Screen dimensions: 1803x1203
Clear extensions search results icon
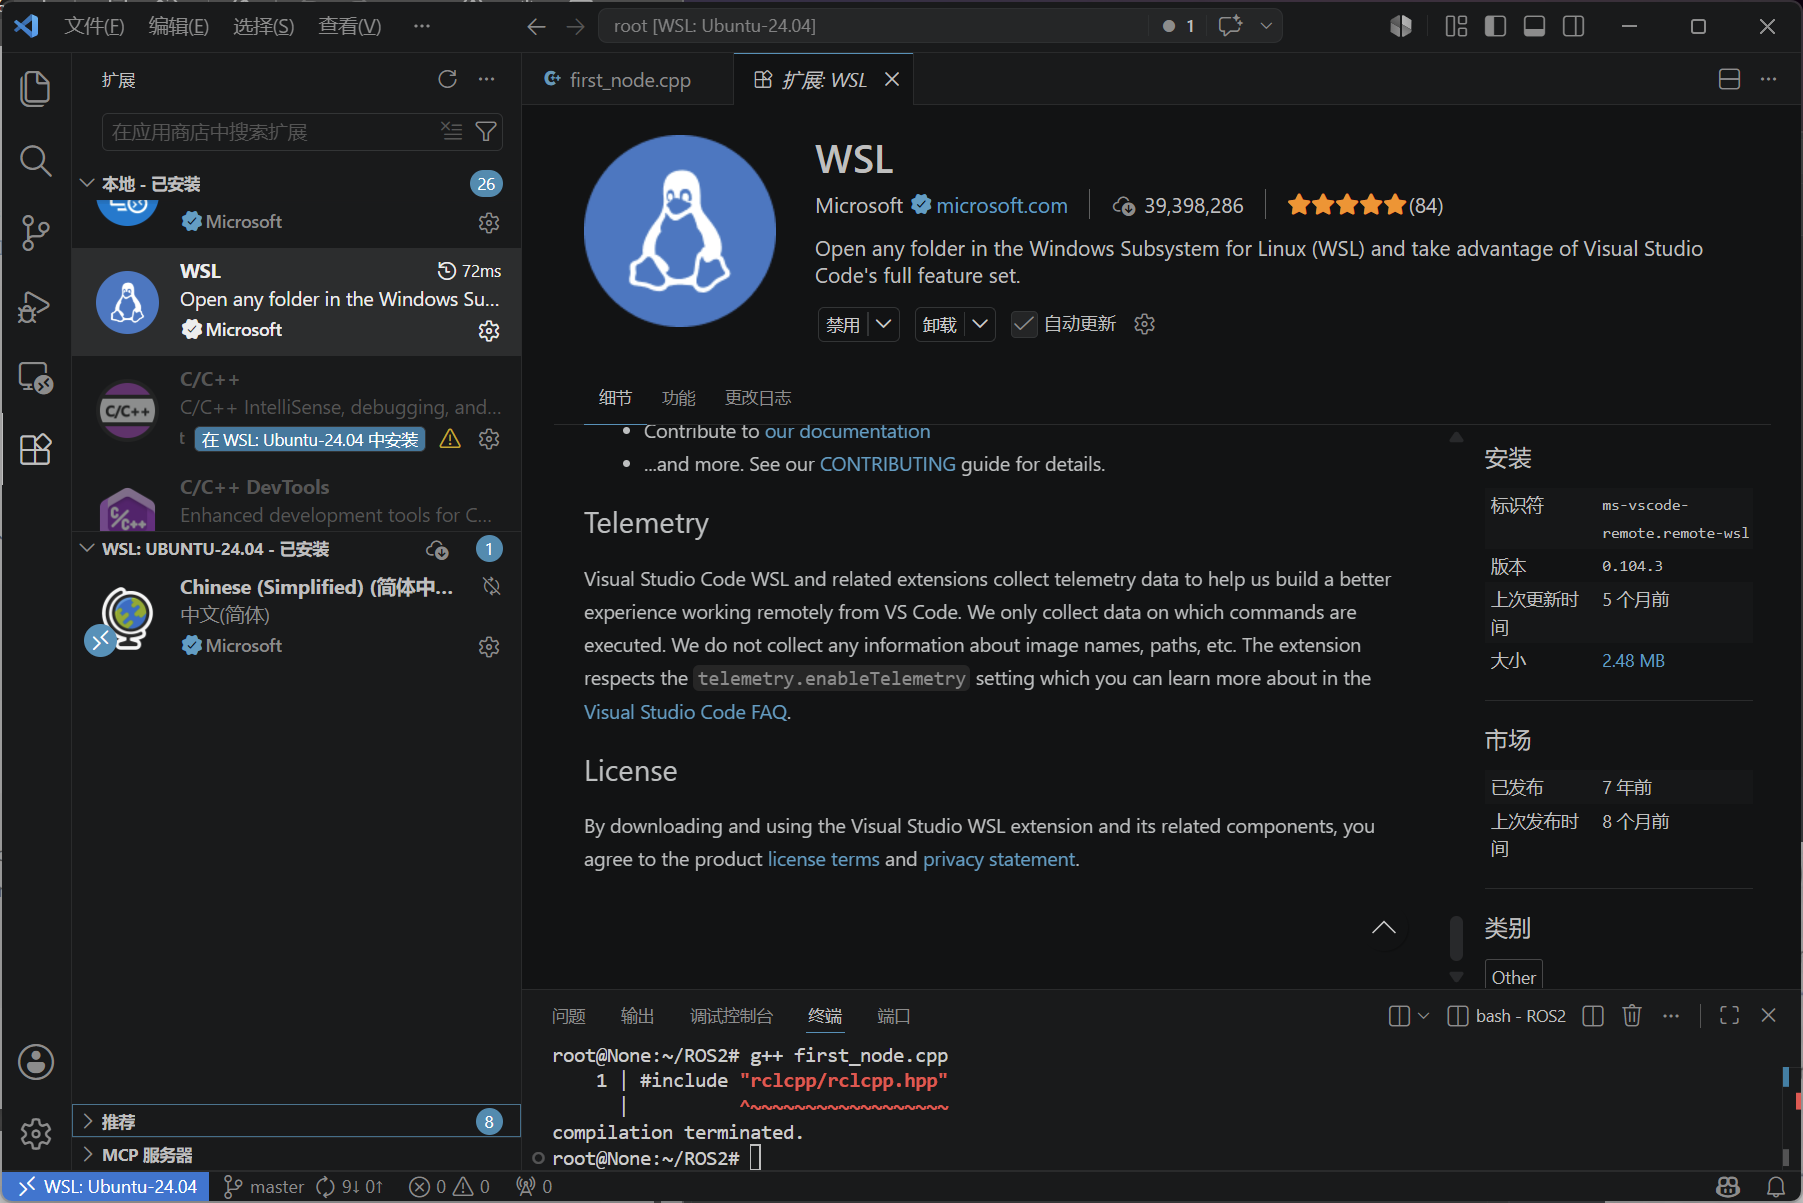click(x=452, y=132)
